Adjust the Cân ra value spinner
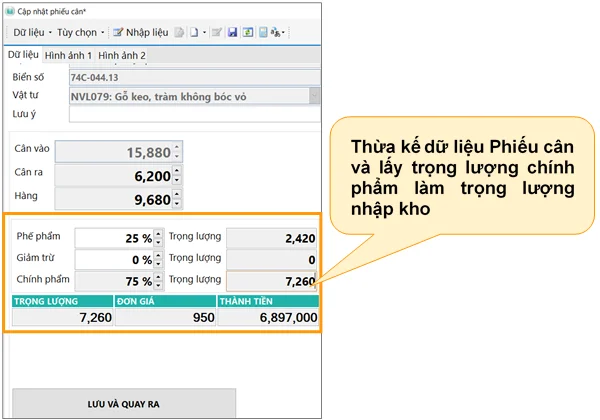This screenshot has width=600, height=420. [177, 175]
